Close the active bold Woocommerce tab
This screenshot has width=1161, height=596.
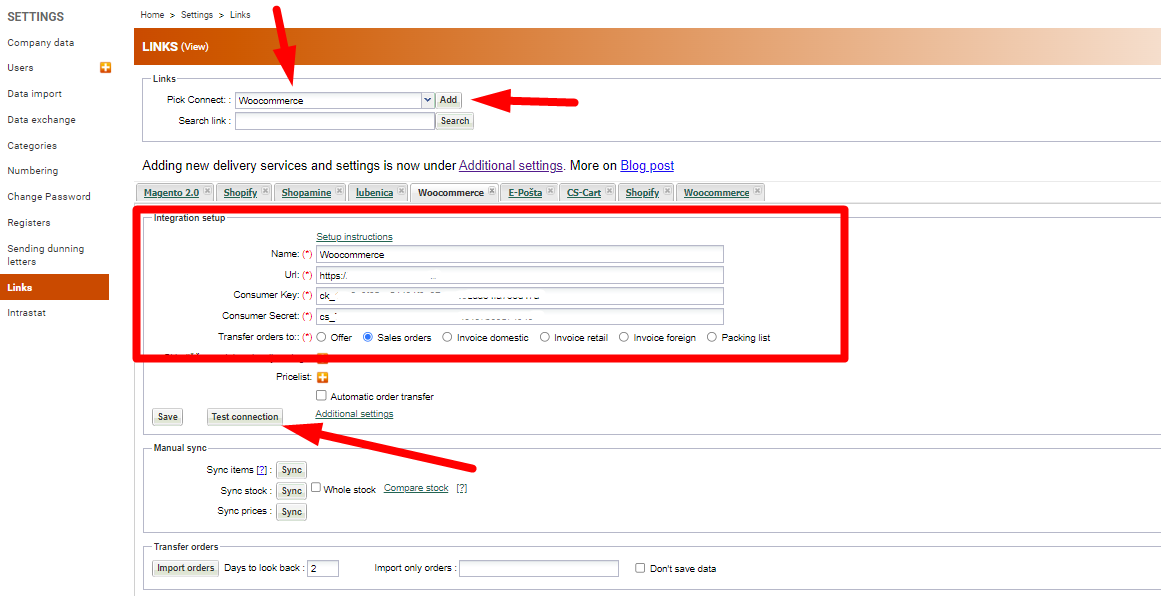coord(492,191)
